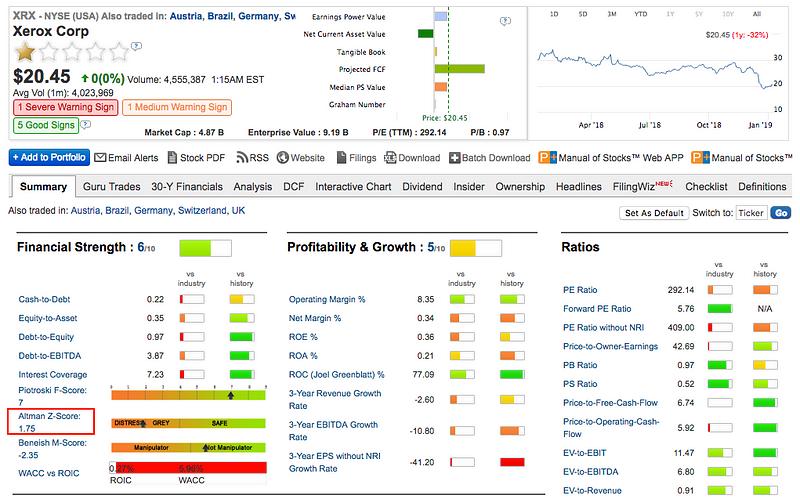Open the Interactive Chart tab
800x502 pixels.
tap(353, 187)
